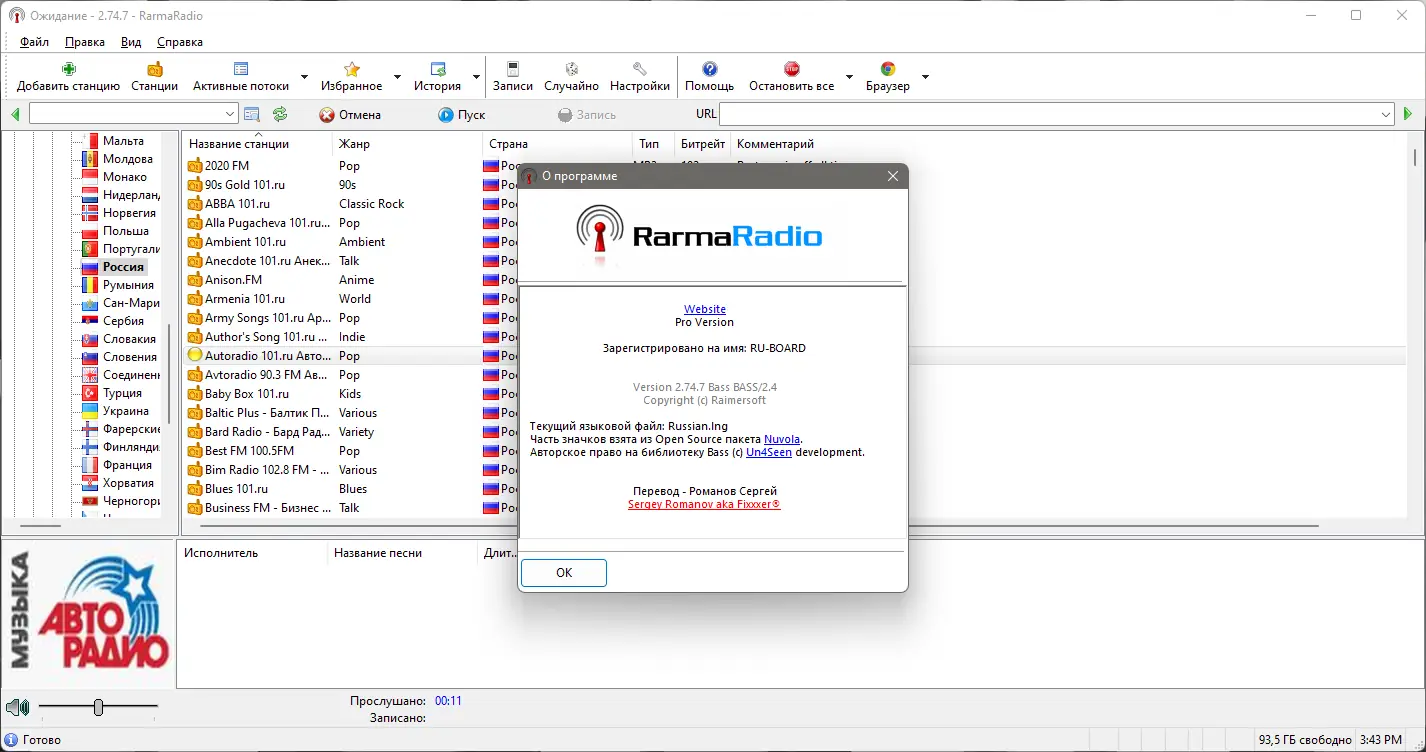The image size is (1426, 752).
Task: Open the Записи recordings icon
Action: point(513,69)
